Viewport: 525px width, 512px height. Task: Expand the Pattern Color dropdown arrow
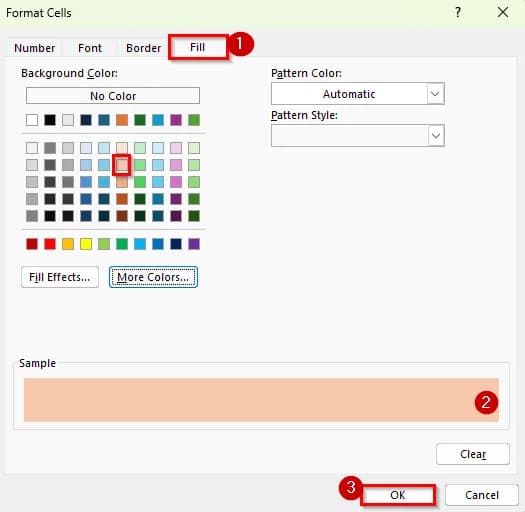coord(435,94)
